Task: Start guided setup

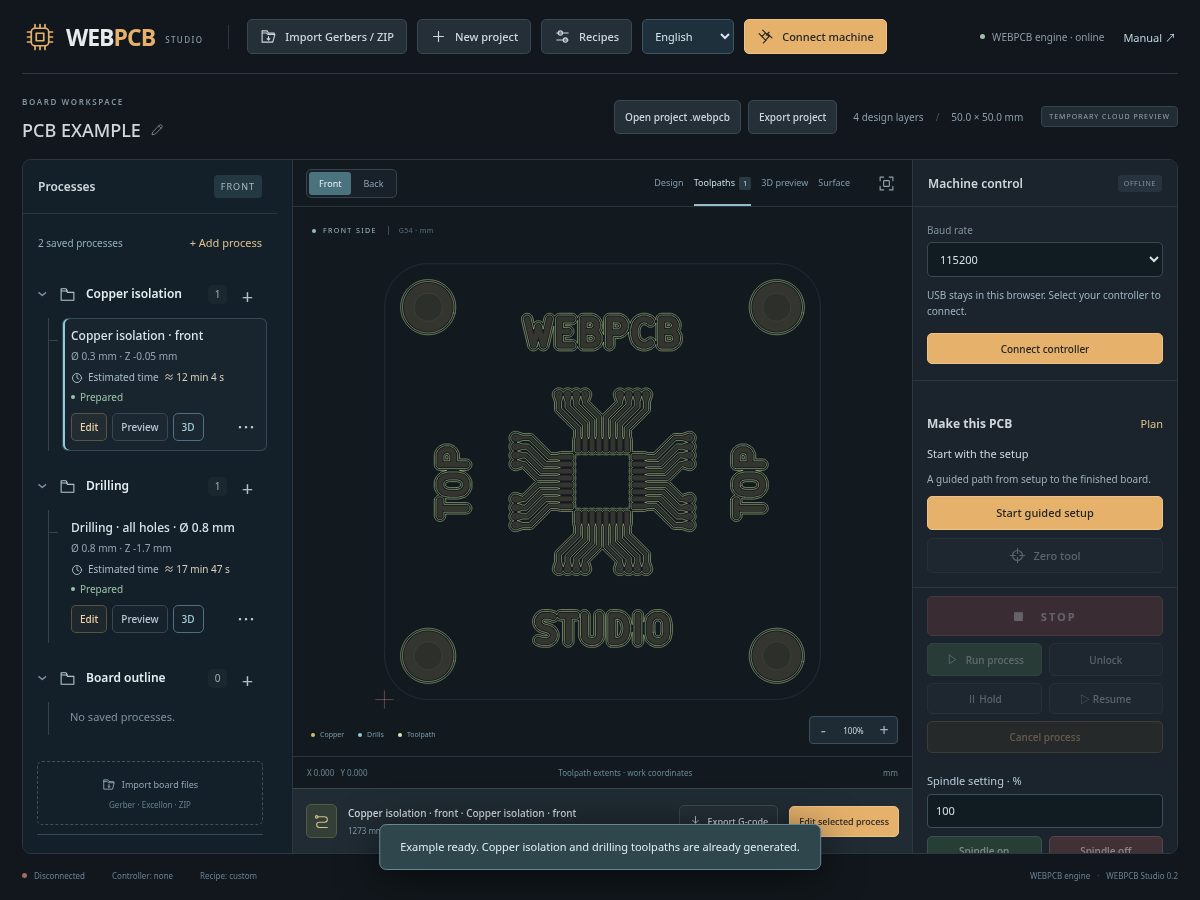Action: point(1045,513)
